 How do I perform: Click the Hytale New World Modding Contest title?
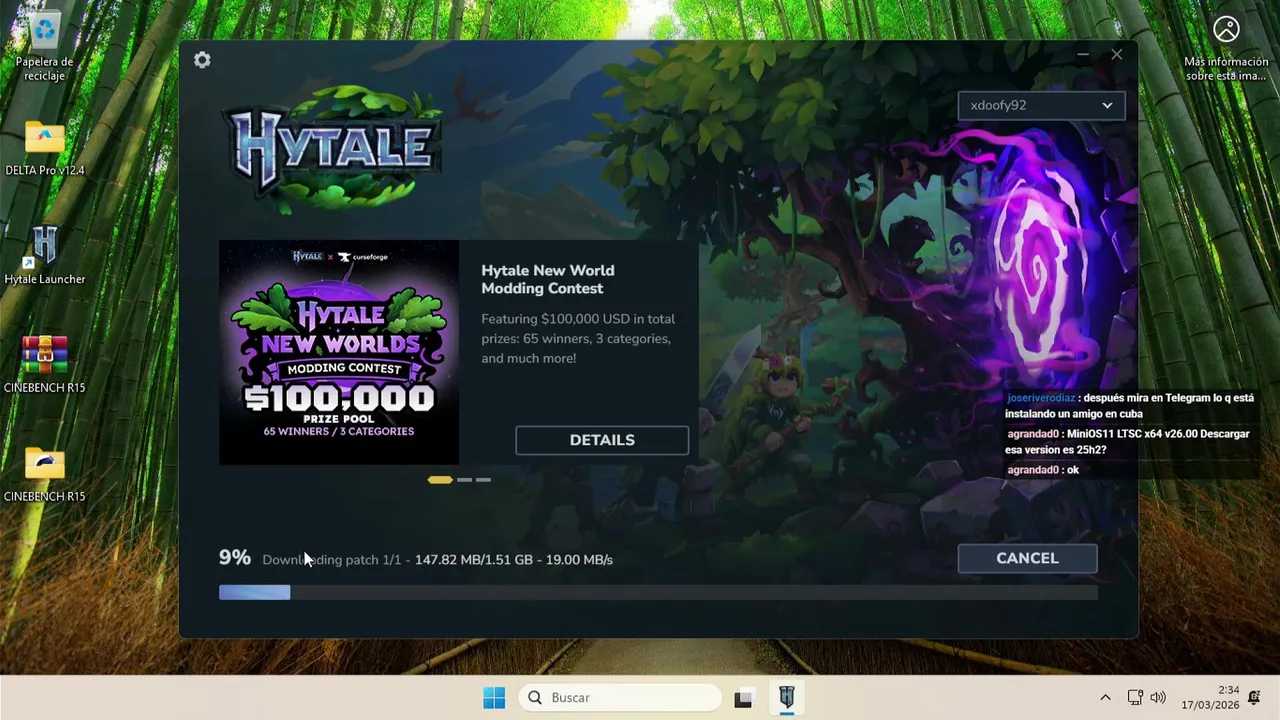coord(548,279)
